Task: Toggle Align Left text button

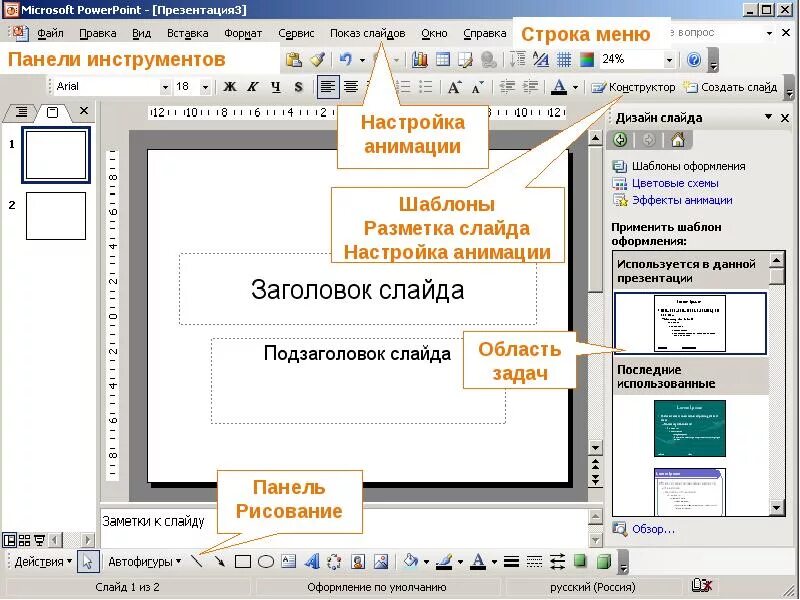Action: click(x=328, y=87)
